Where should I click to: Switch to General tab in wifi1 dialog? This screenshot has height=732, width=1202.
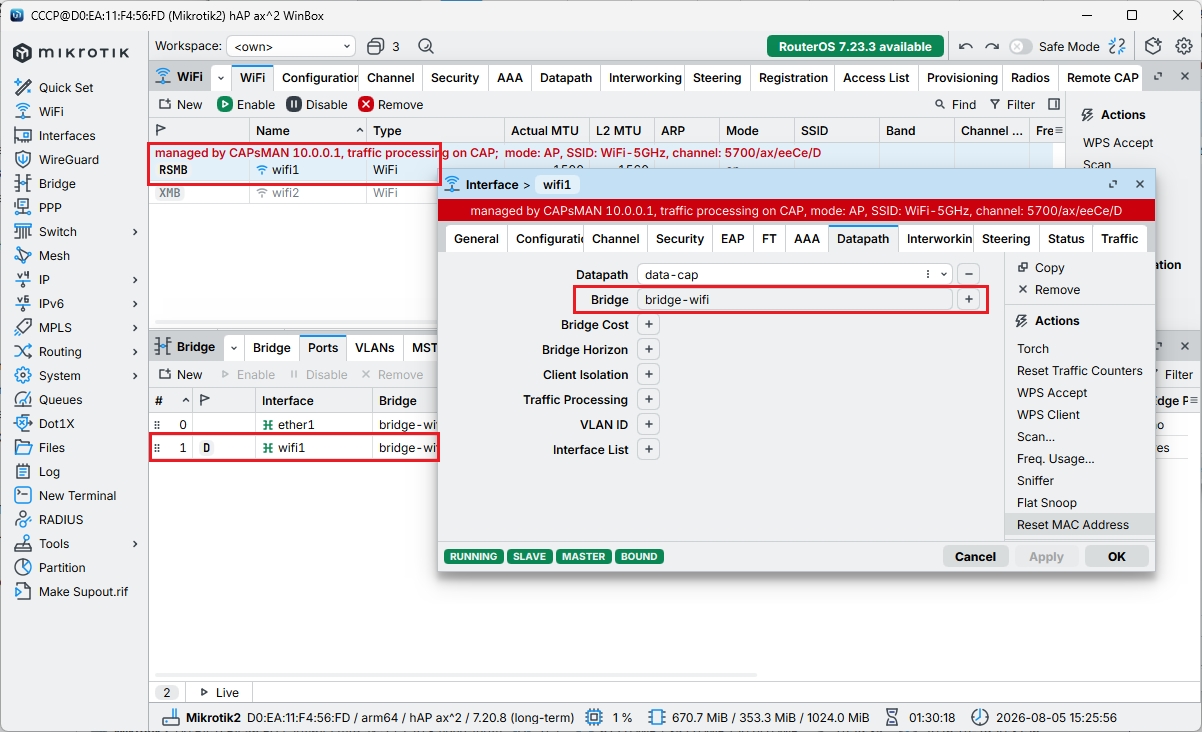(x=476, y=239)
